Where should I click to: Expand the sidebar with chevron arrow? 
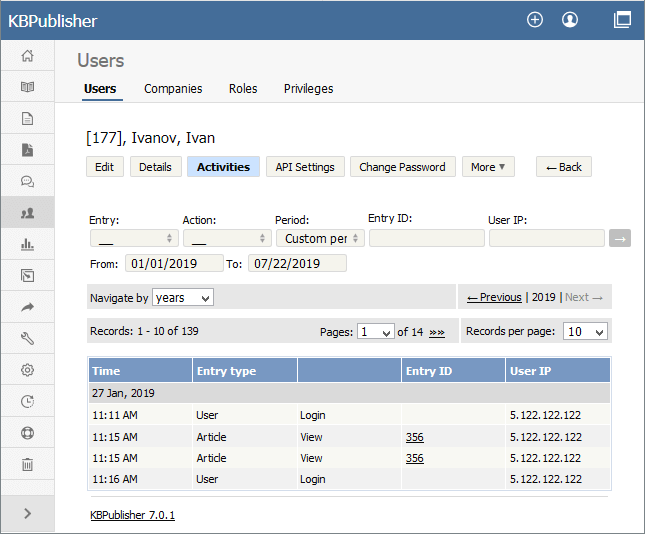pos(28,513)
